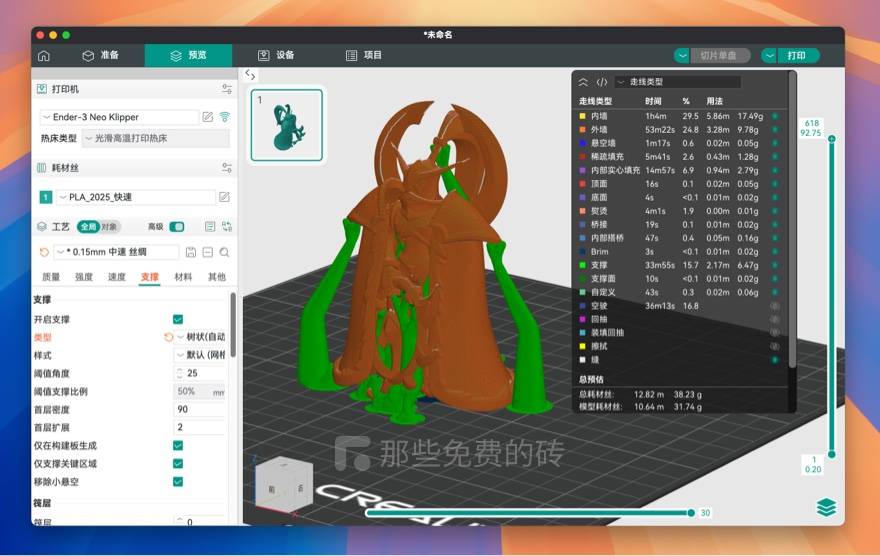Toggle the 开启支撑 enable support checkbox
This screenshot has height=556, width=880.
coord(178,319)
